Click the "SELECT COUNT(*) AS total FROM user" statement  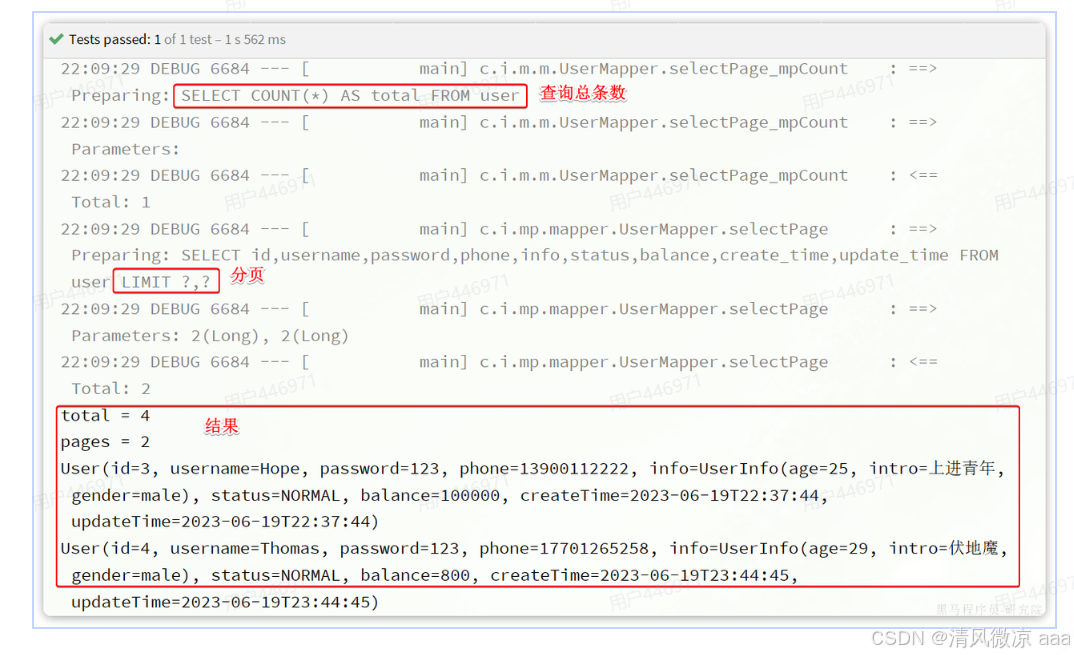click(350, 96)
